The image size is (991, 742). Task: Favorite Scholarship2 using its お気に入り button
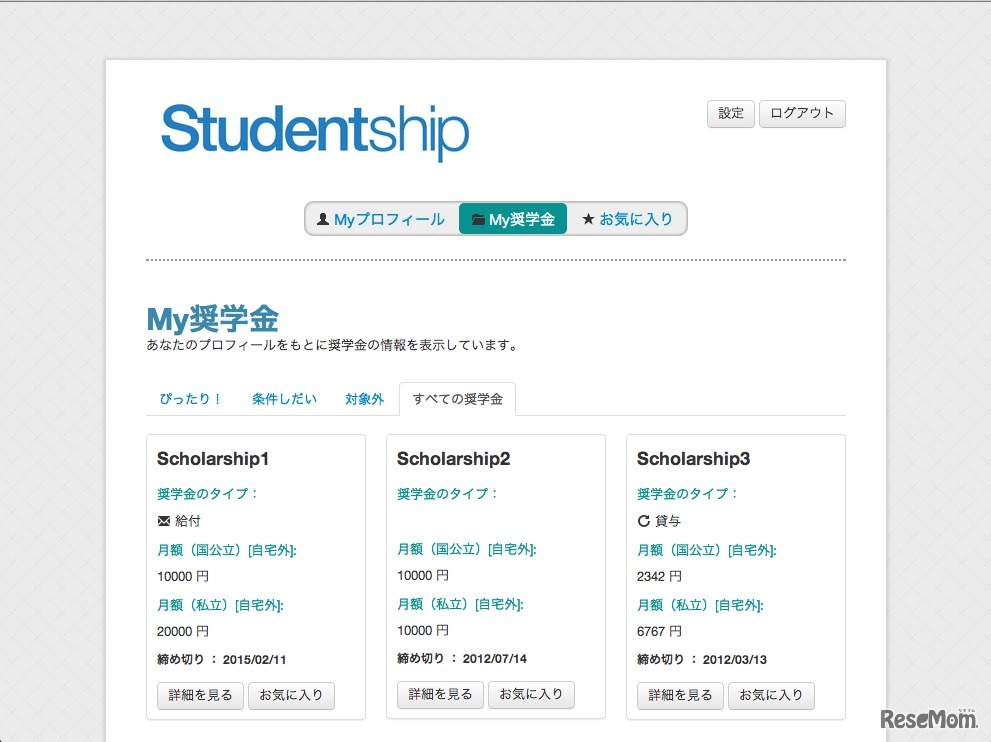click(531, 695)
